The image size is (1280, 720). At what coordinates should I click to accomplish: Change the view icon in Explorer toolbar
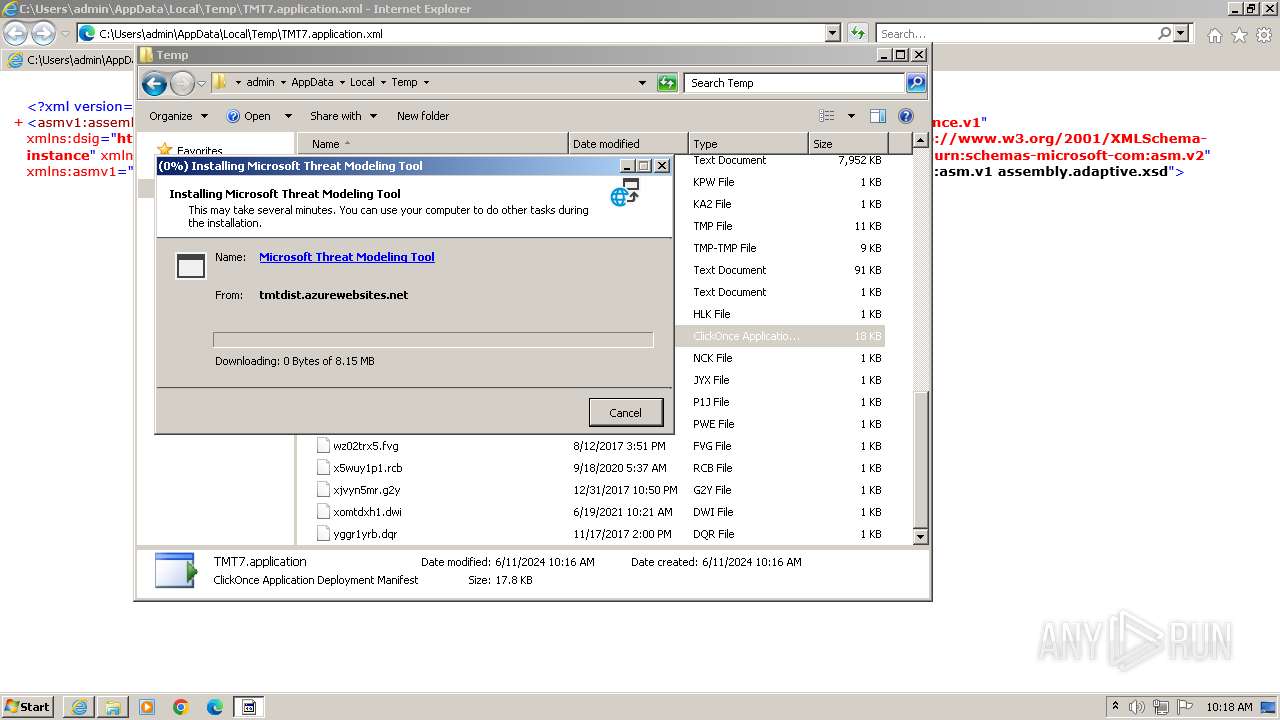point(827,116)
